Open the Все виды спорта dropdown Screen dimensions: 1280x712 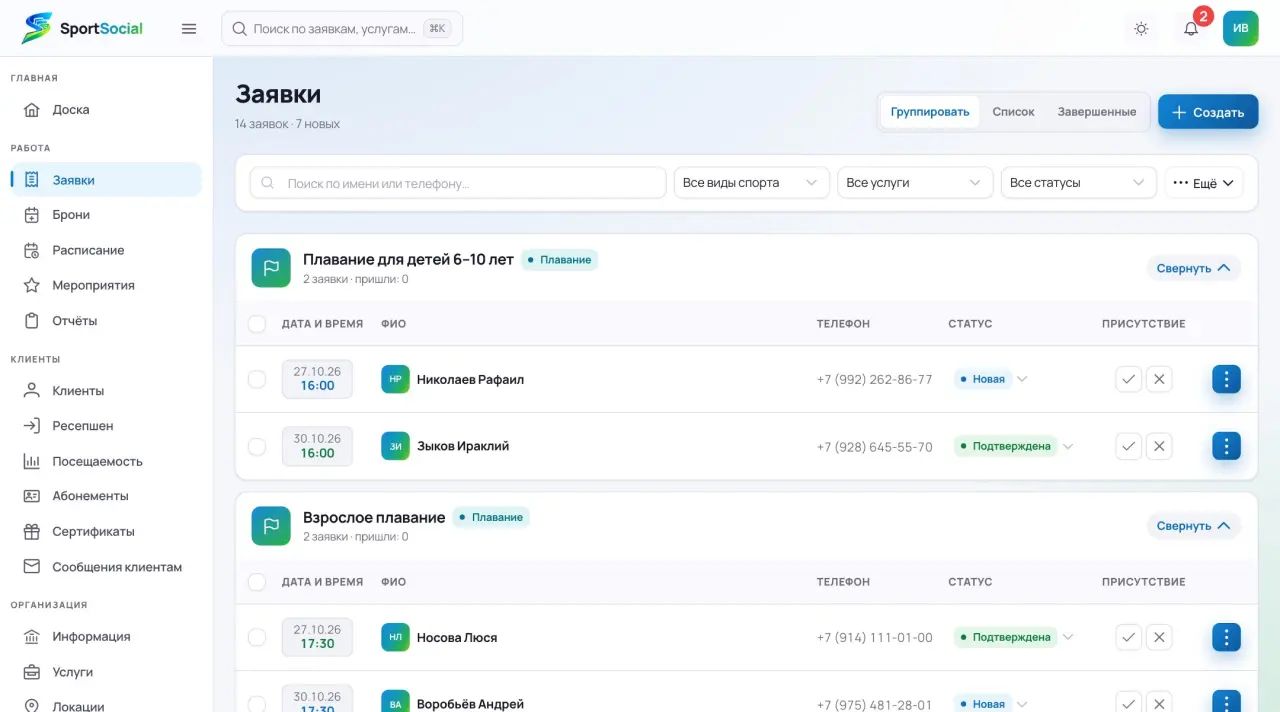pyautogui.click(x=751, y=183)
